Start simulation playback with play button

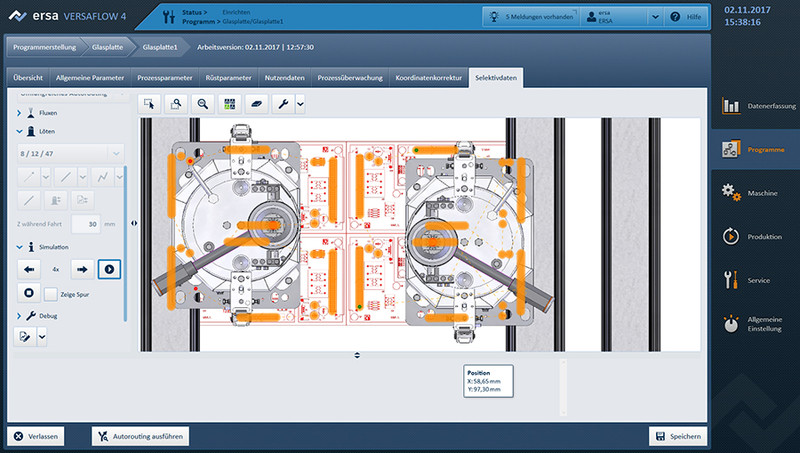tap(110, 268)
